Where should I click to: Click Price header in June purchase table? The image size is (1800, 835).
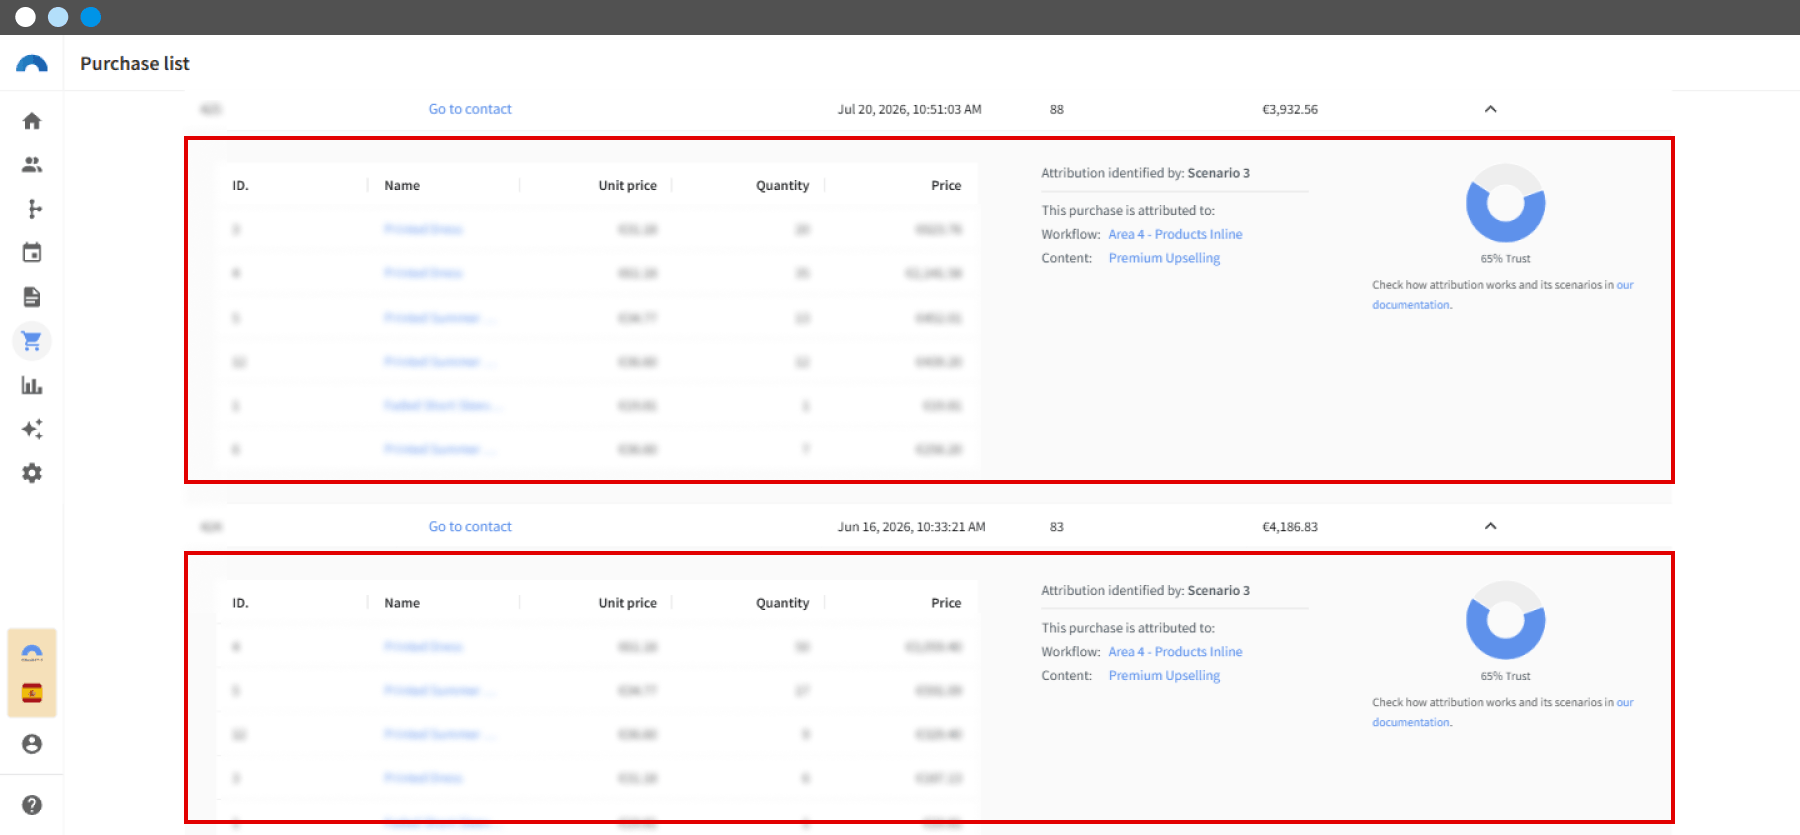(x=946, y=602)
